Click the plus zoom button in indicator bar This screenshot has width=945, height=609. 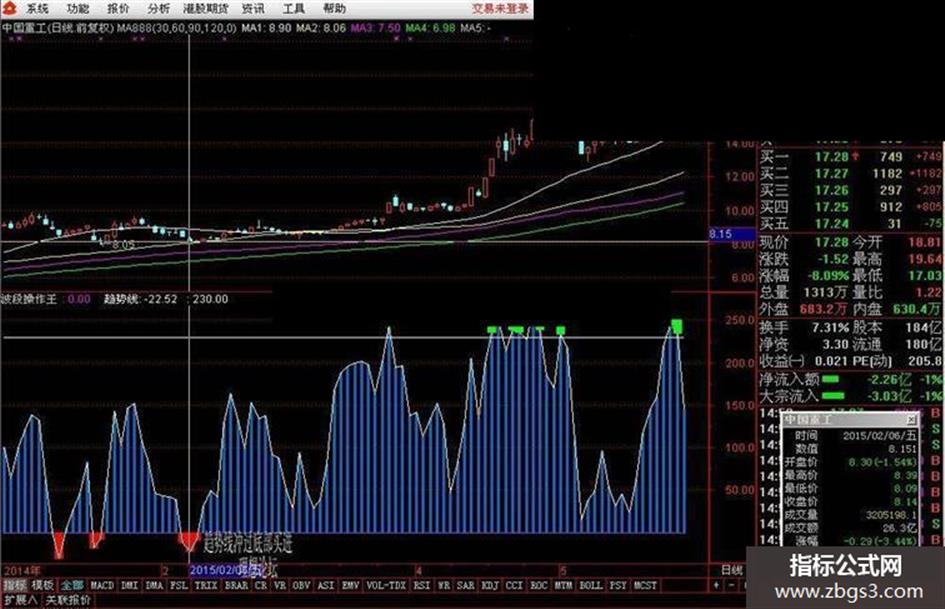[x=717, y=585]
